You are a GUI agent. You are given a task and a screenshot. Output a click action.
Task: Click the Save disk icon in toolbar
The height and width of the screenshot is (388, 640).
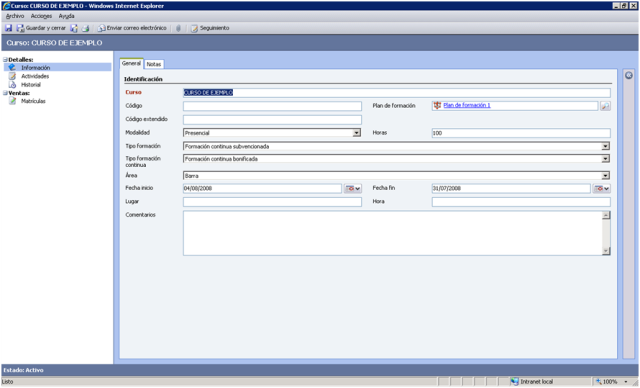[x=8, y=28]
